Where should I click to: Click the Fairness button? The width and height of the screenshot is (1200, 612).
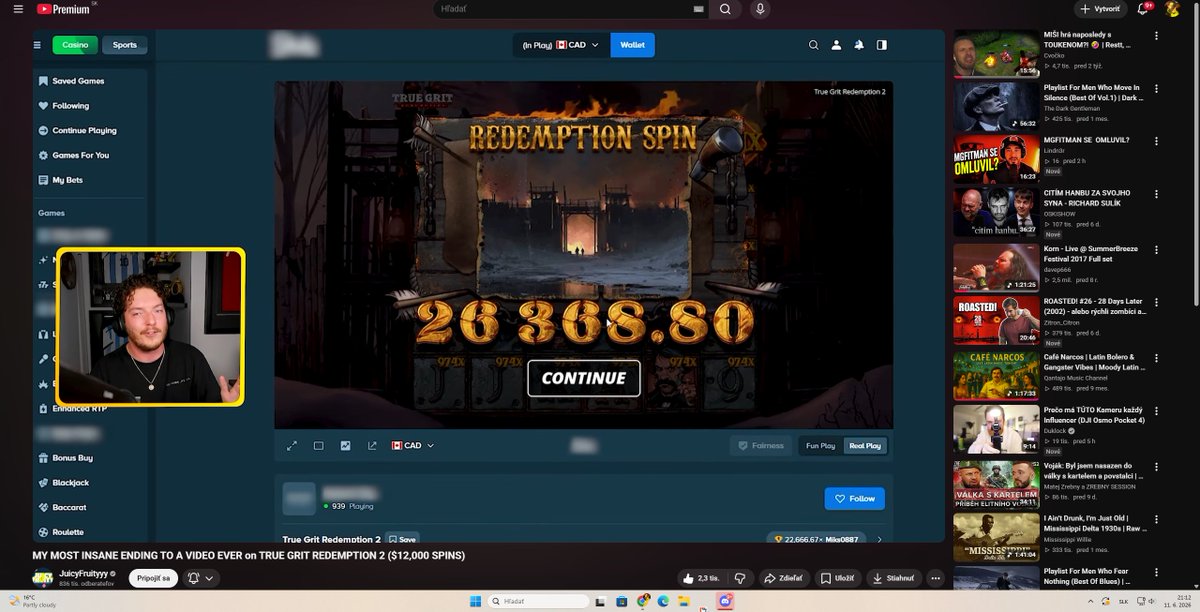pyautogui.click(x=761, y=446)
